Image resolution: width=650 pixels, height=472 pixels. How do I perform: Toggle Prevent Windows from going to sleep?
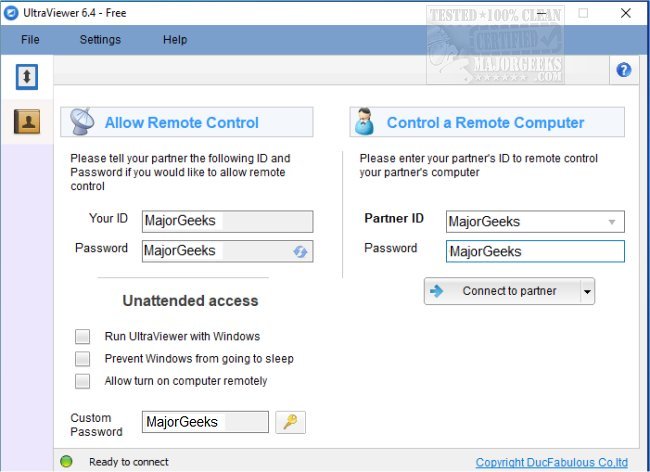(82, 358)
